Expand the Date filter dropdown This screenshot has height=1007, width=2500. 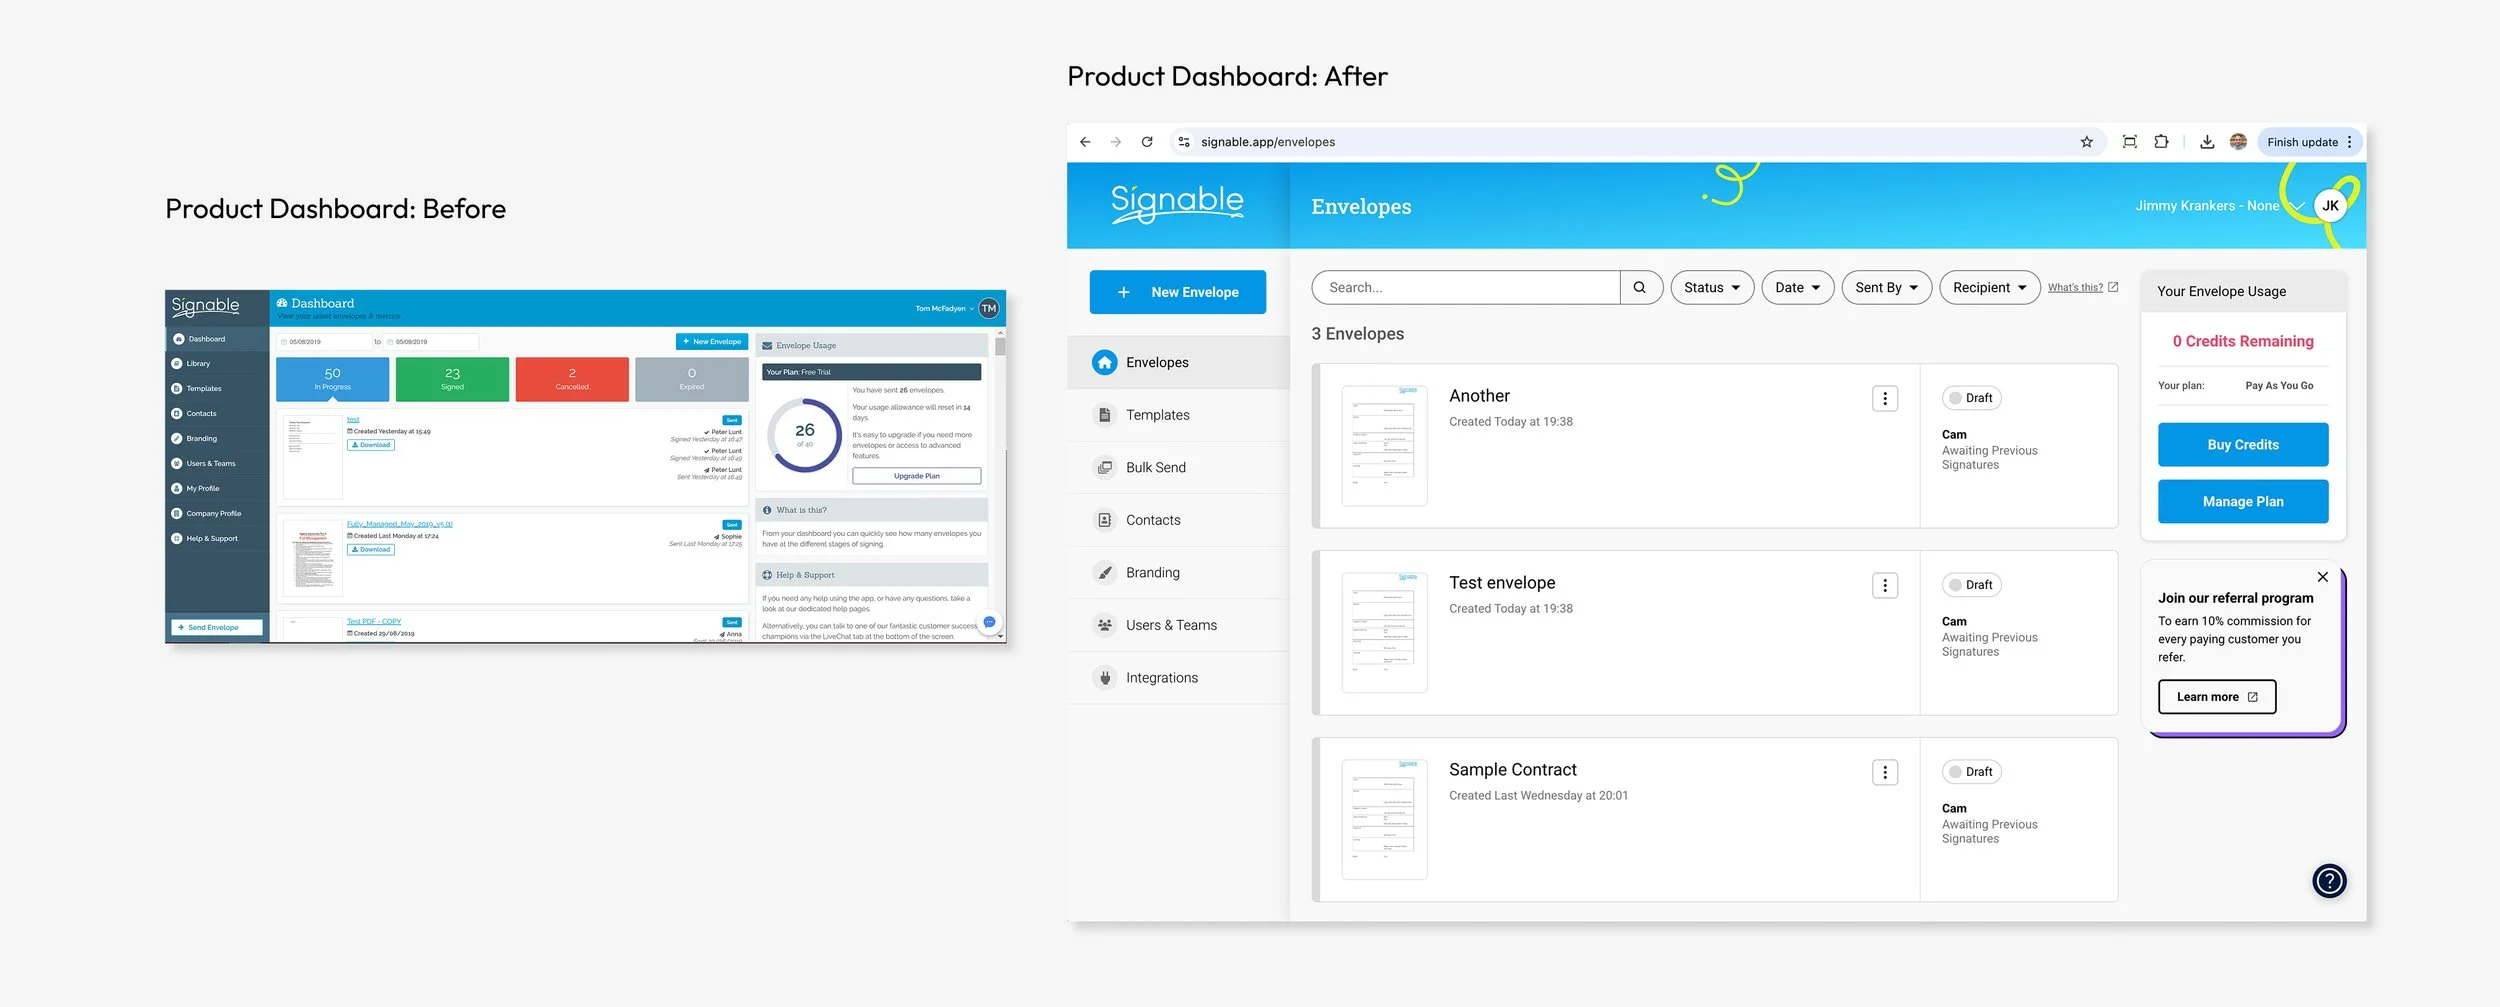(1798, 288)
